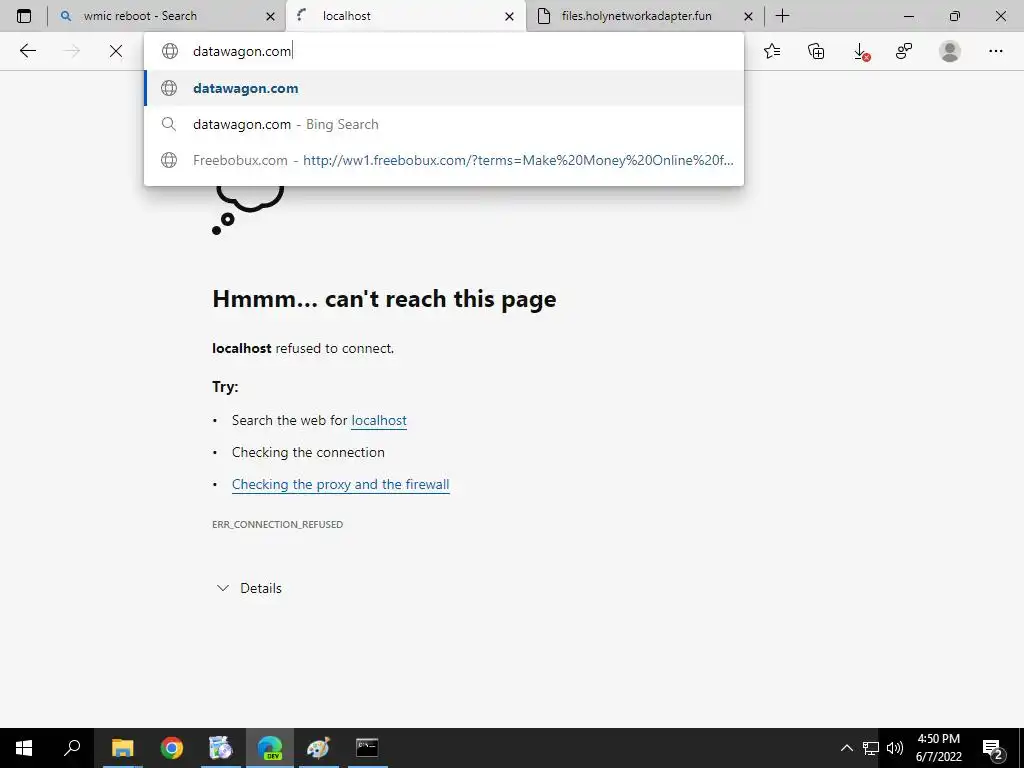Open the taskbar search magnifier
This screenshot has height=768, width=1024.
click(x=72, y=748)
